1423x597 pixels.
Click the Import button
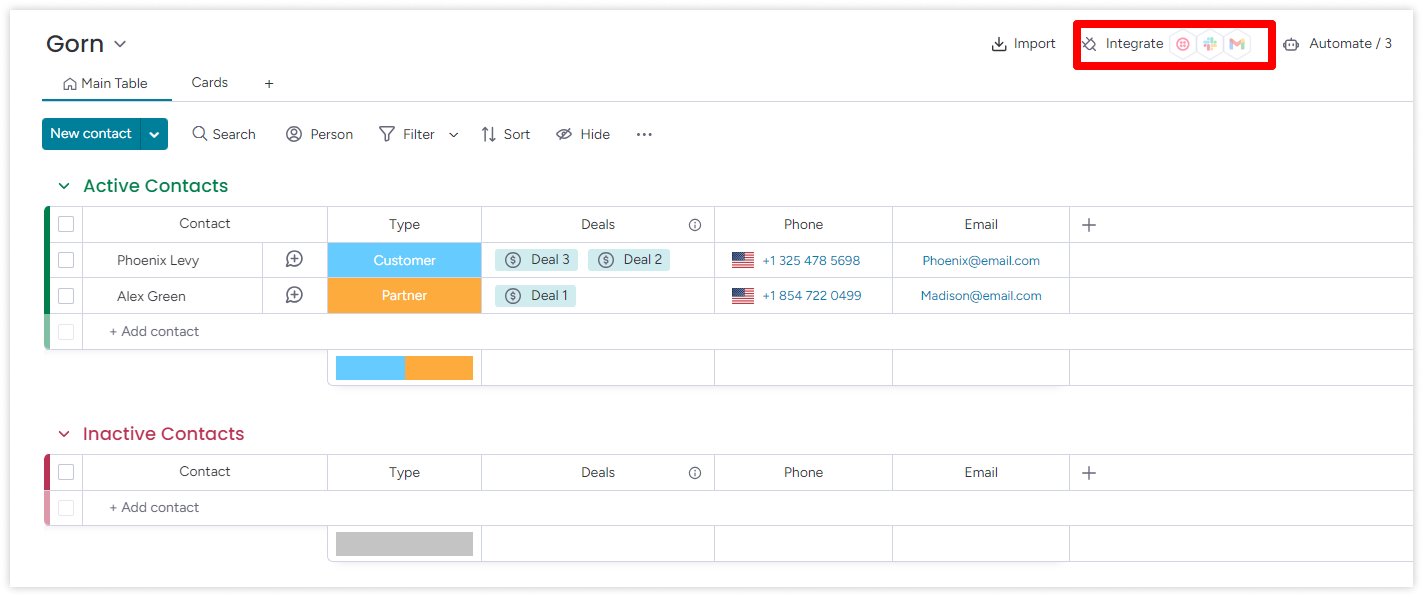tap(1023, 44)
